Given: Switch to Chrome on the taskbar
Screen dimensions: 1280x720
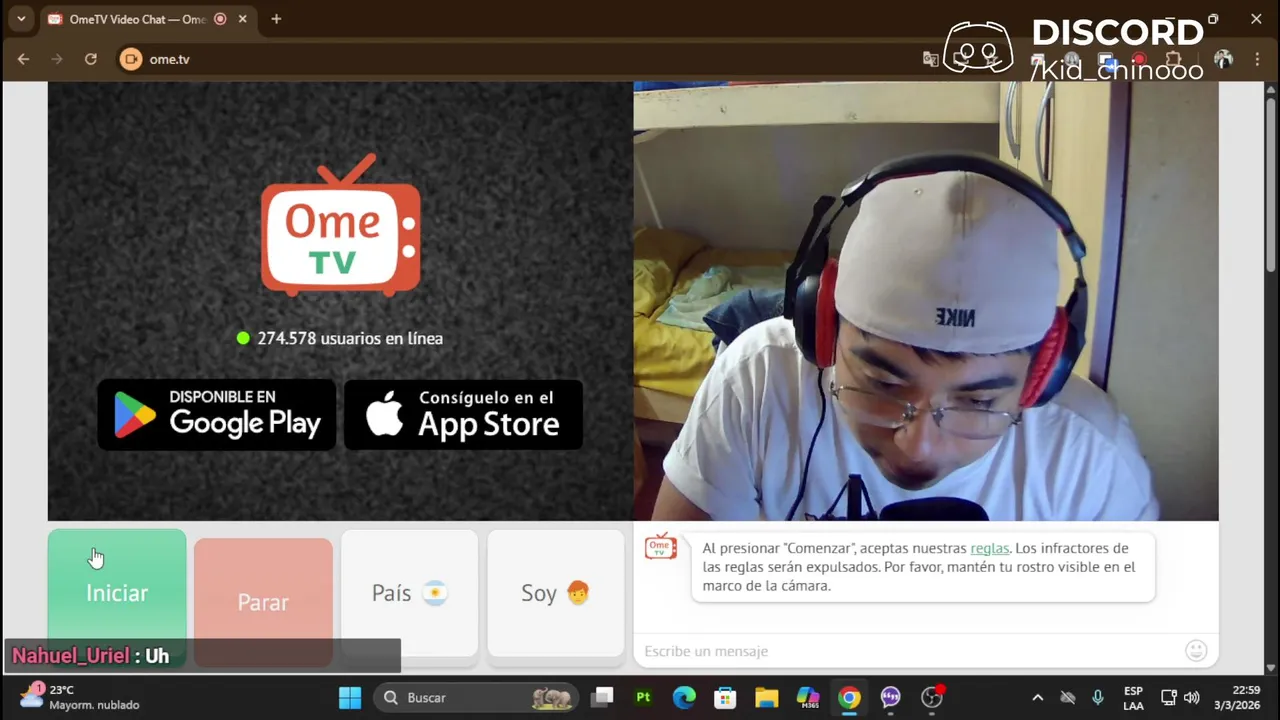Looking at the screenshot, I should [849, 697].
